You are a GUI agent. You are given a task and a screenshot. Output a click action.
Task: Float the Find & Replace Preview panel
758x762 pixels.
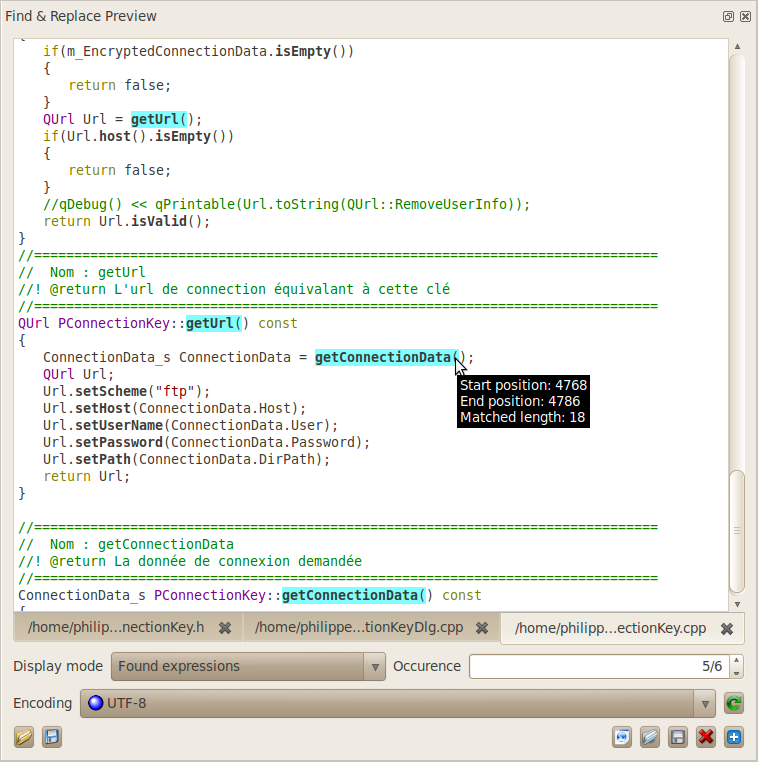729,16
